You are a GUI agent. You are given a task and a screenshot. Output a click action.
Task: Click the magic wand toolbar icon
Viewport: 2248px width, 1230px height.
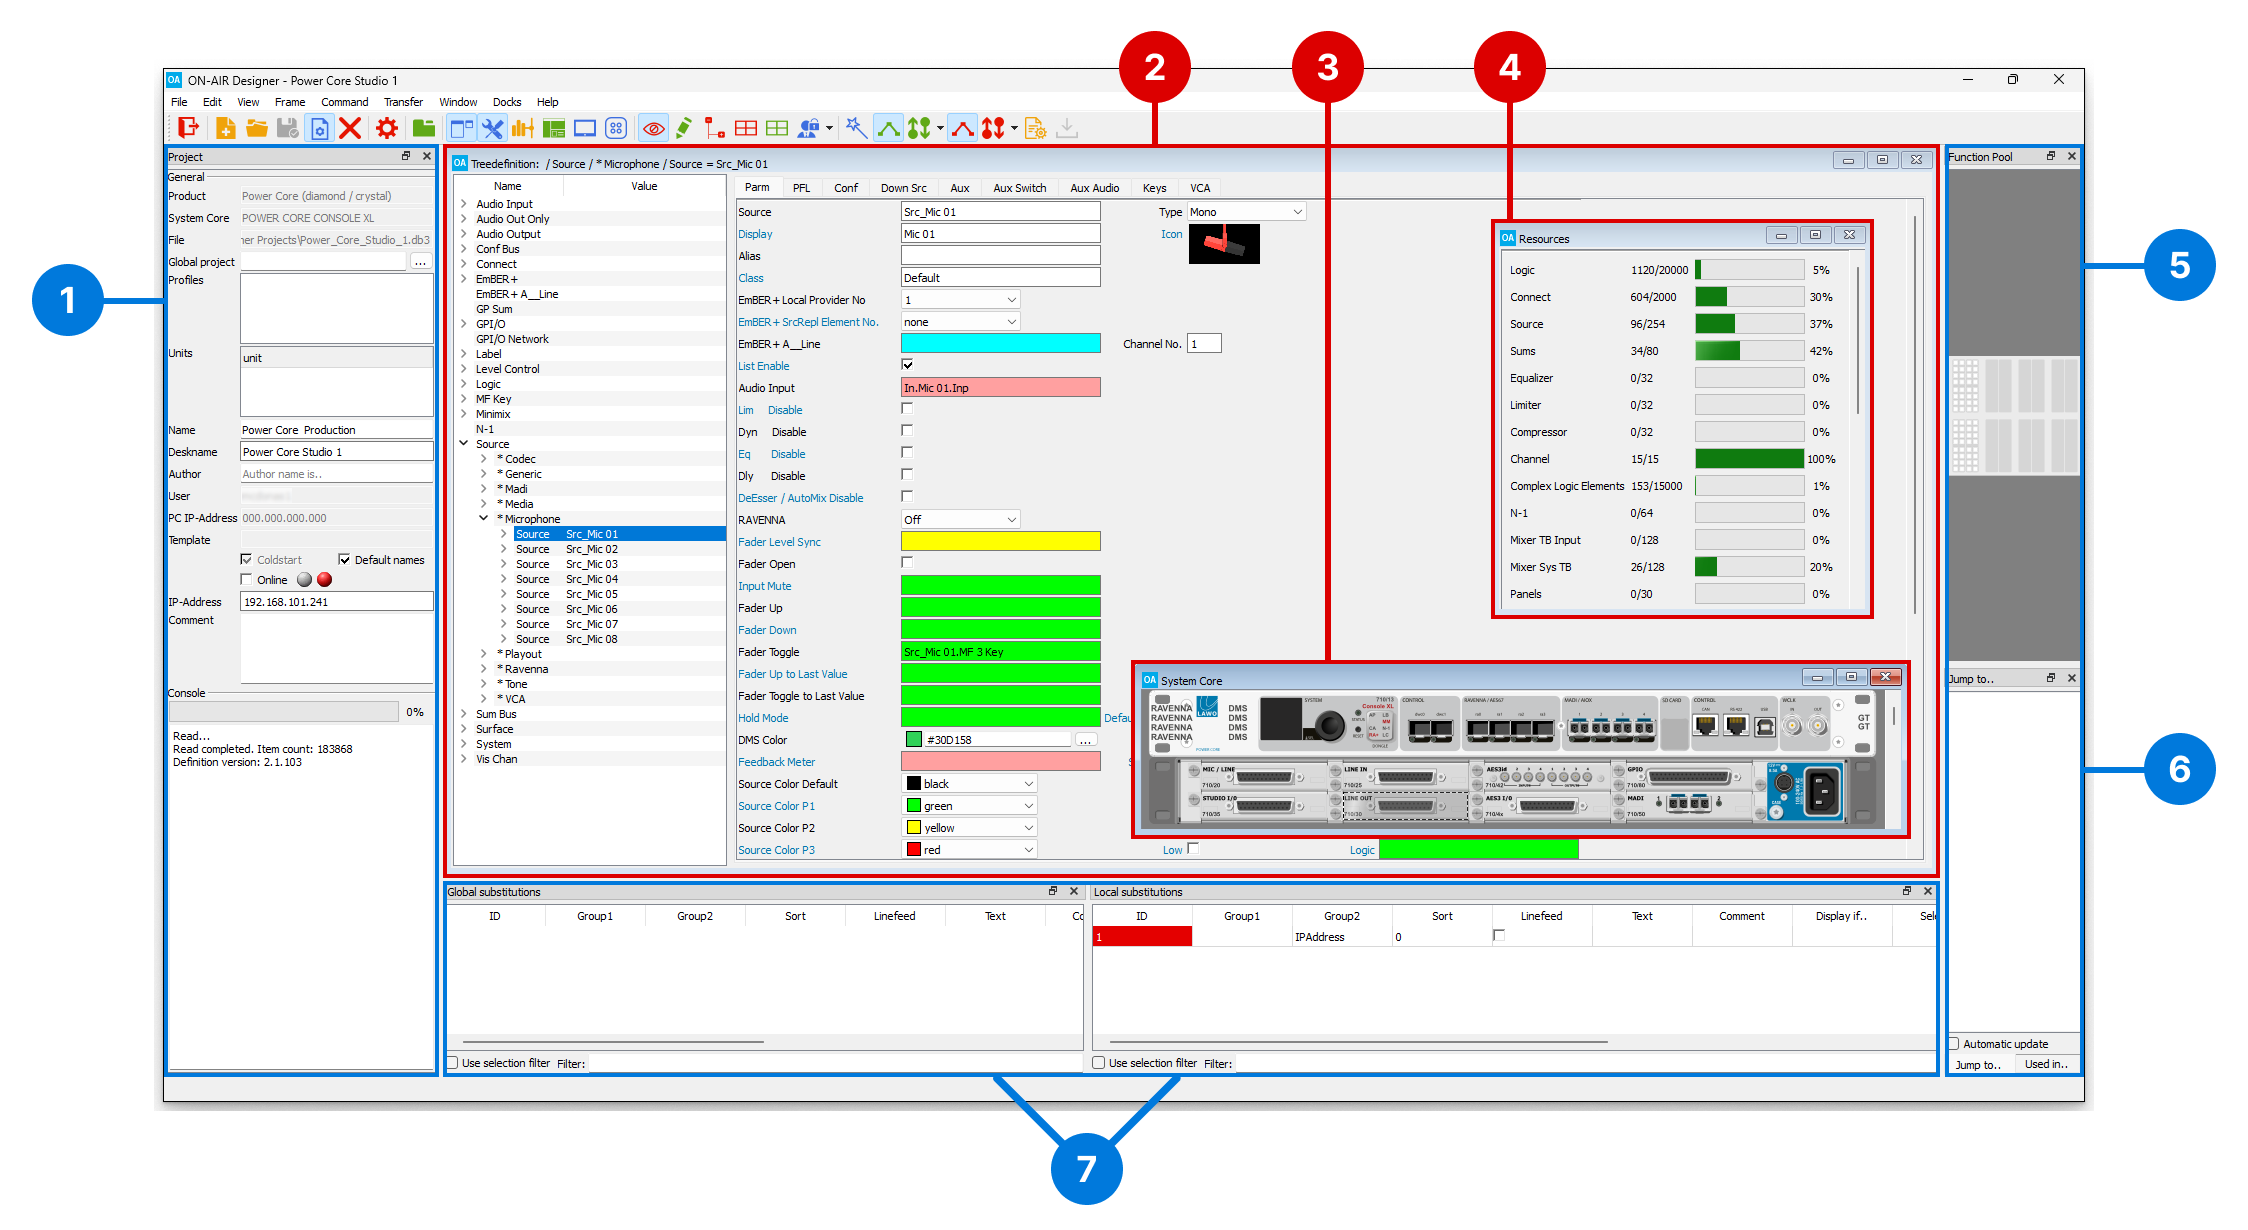pyautogui.click(x=855, y=128)
